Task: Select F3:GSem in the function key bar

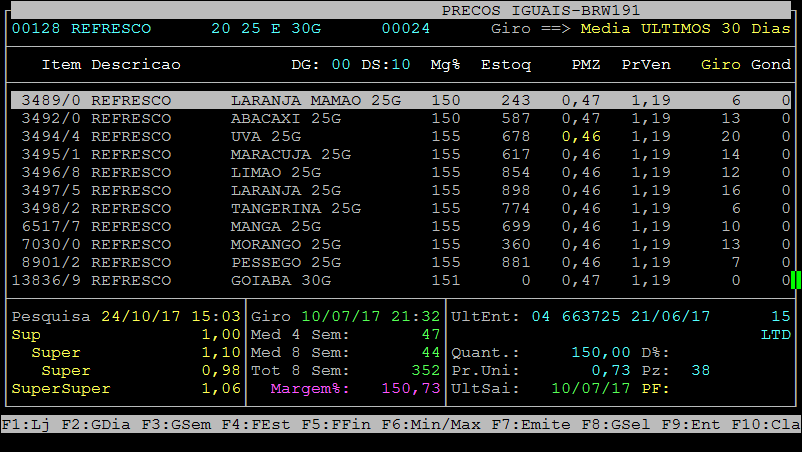Action: pos(176,425)
